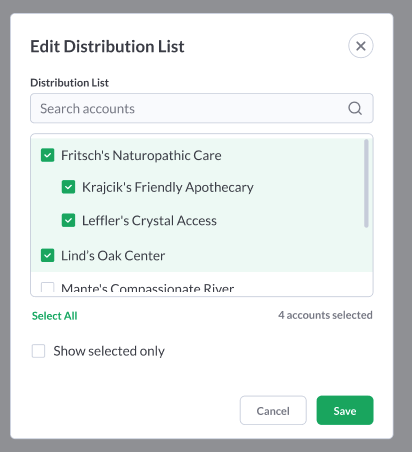Click the magnifier search icon

pyautogui.click(x=355, y=108)
